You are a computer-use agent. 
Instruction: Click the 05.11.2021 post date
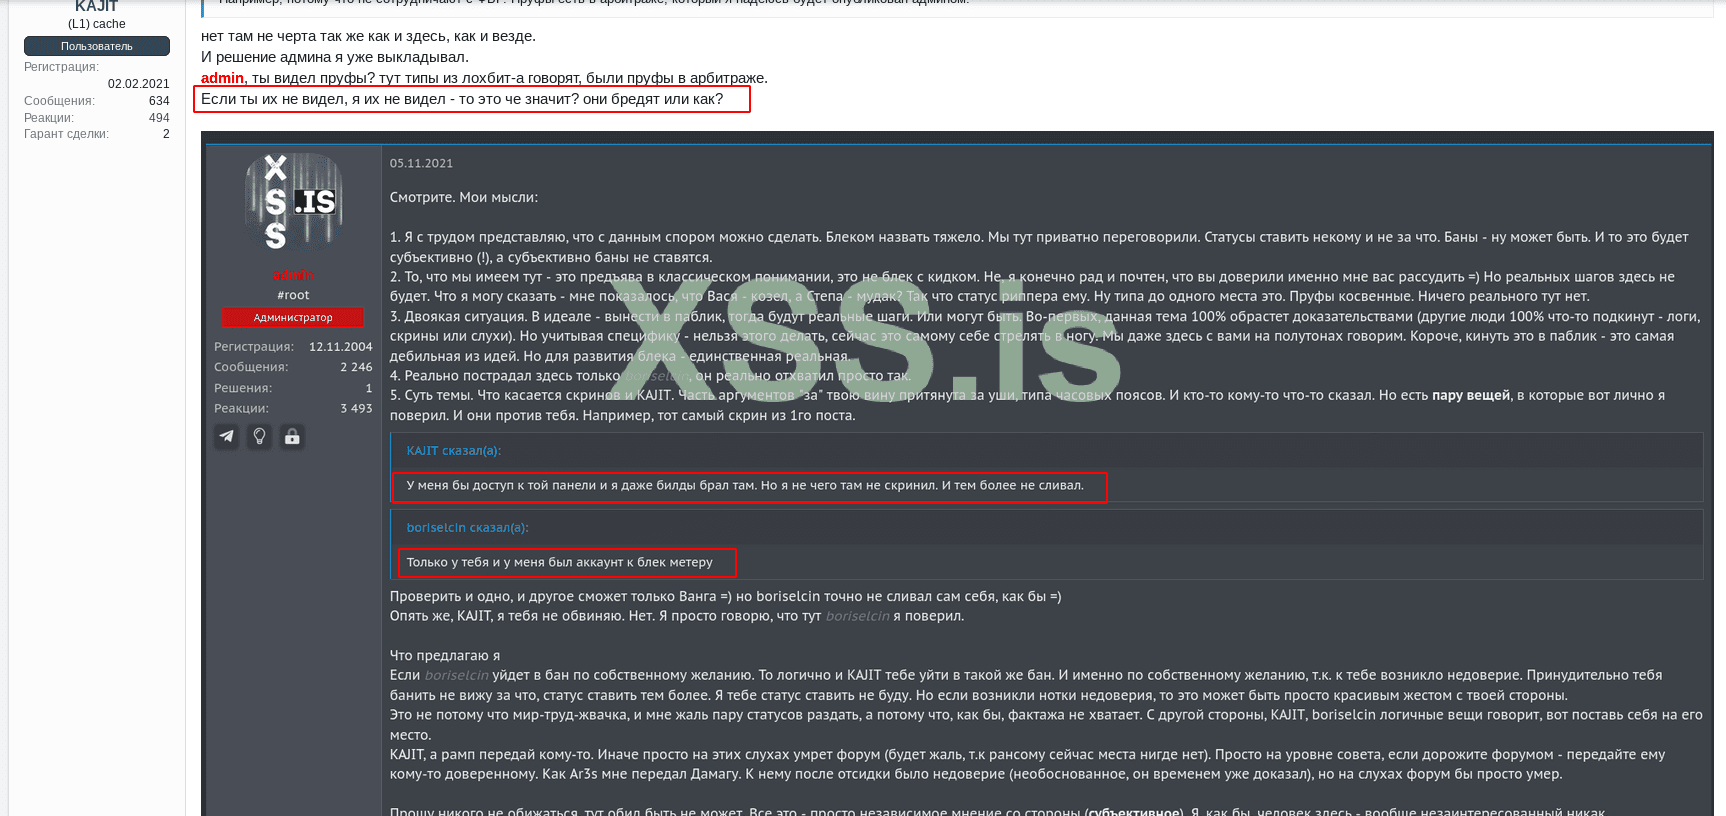(x=421, y=163)
